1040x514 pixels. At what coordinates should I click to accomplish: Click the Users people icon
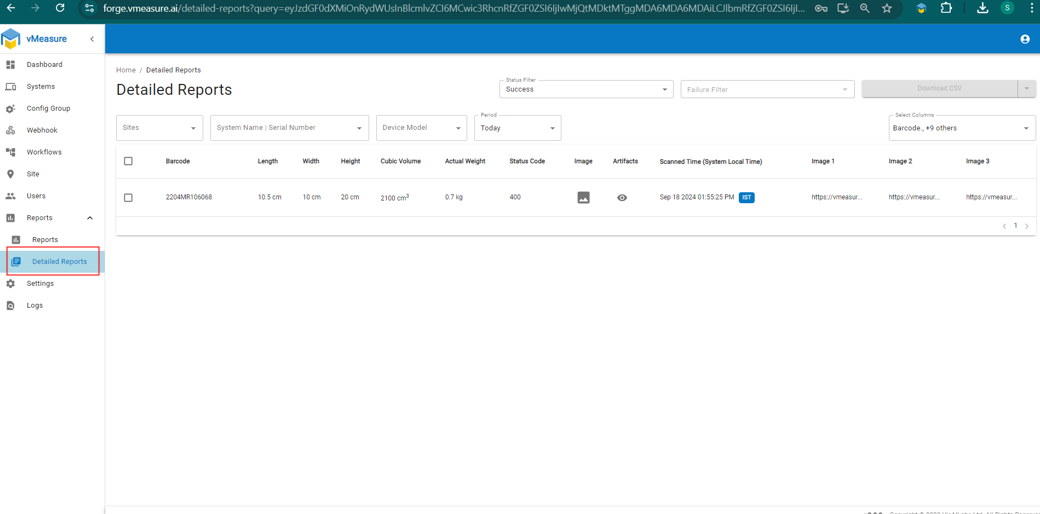click(x=11, y=196)
